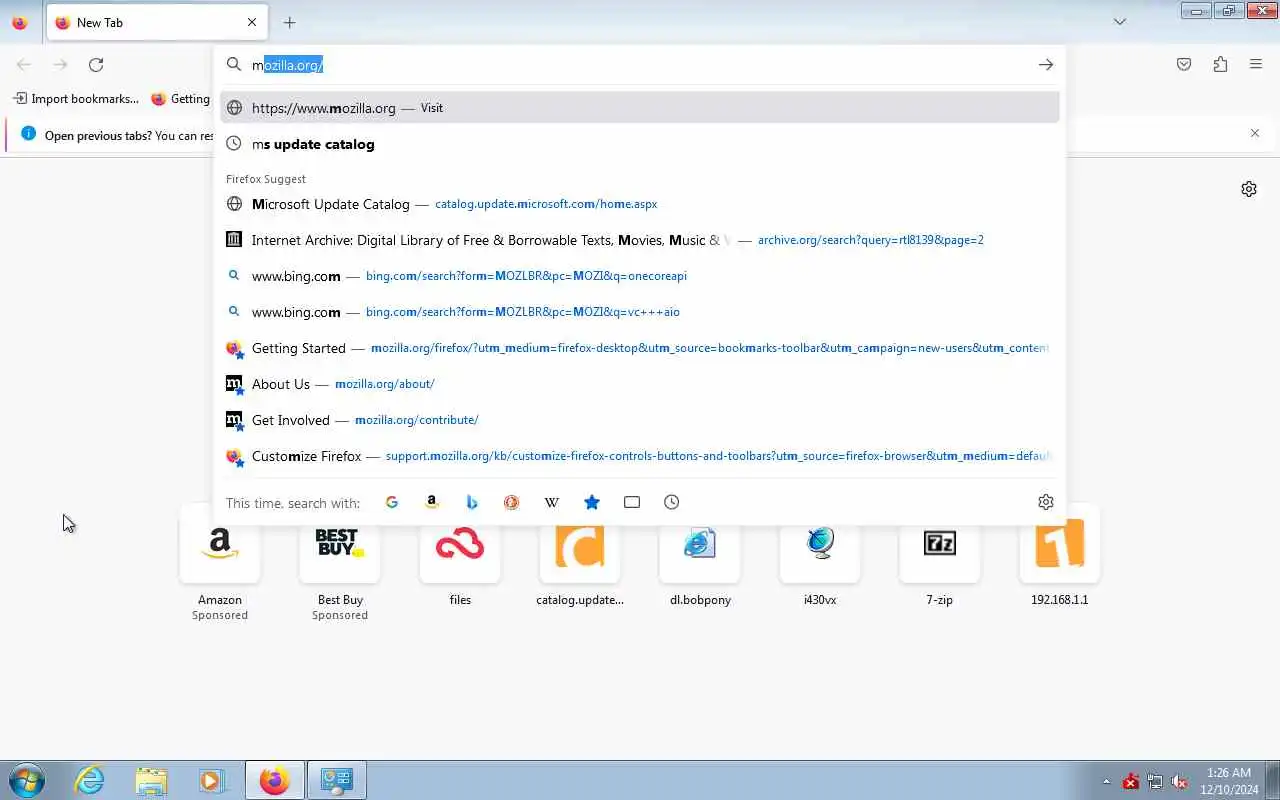The height and width of the screenshot is (800, 1280).
Task: Search this time in Bookmarks
Action: (x=592, y=502)
